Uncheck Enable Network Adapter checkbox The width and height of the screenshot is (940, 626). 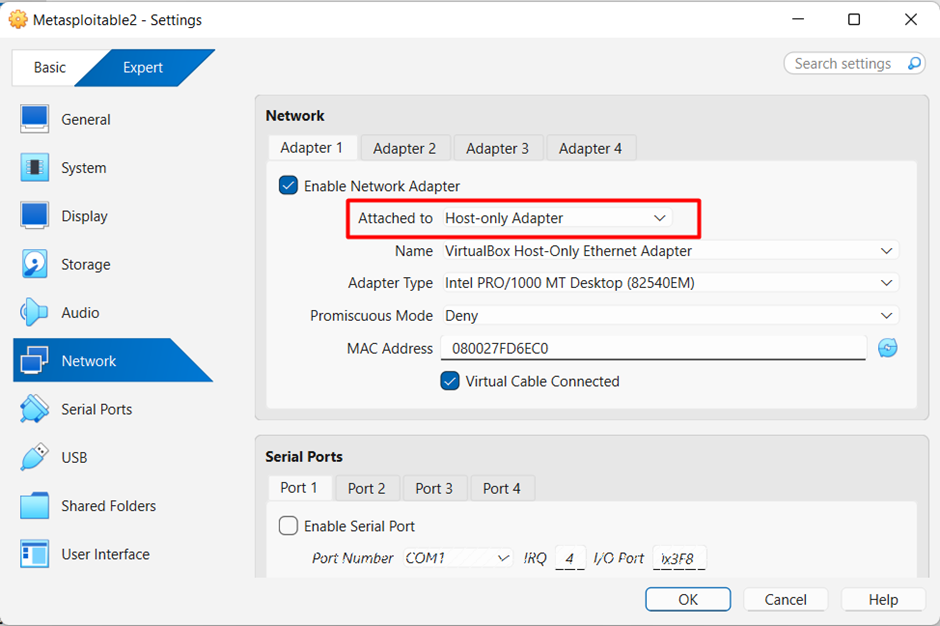pyautogui.click(x=288, y=186)
